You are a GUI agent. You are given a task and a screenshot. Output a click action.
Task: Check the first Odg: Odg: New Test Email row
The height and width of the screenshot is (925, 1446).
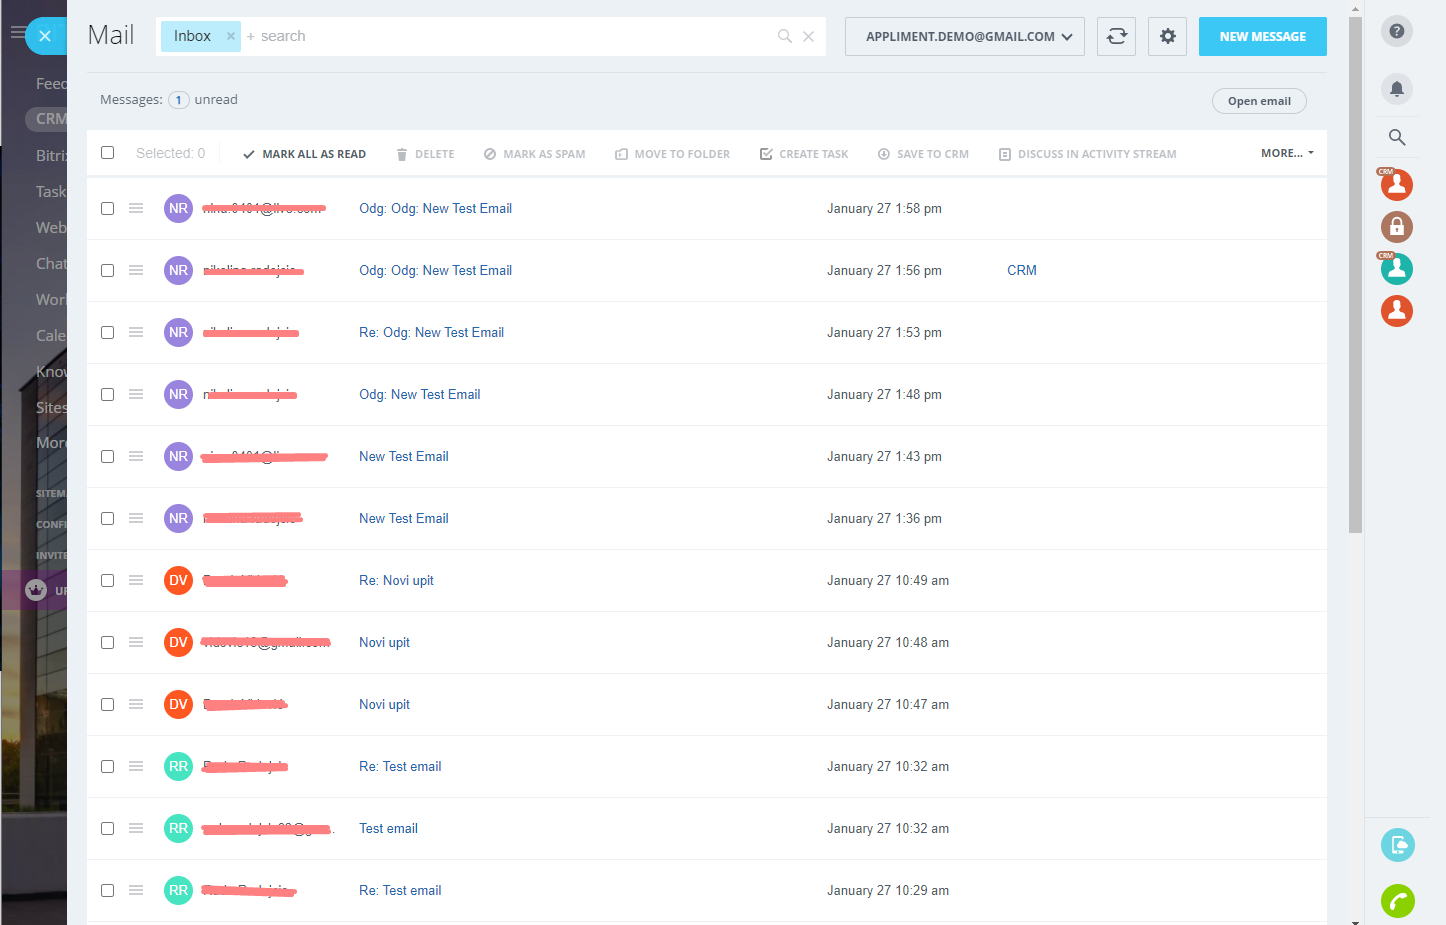tap(107, 208)
